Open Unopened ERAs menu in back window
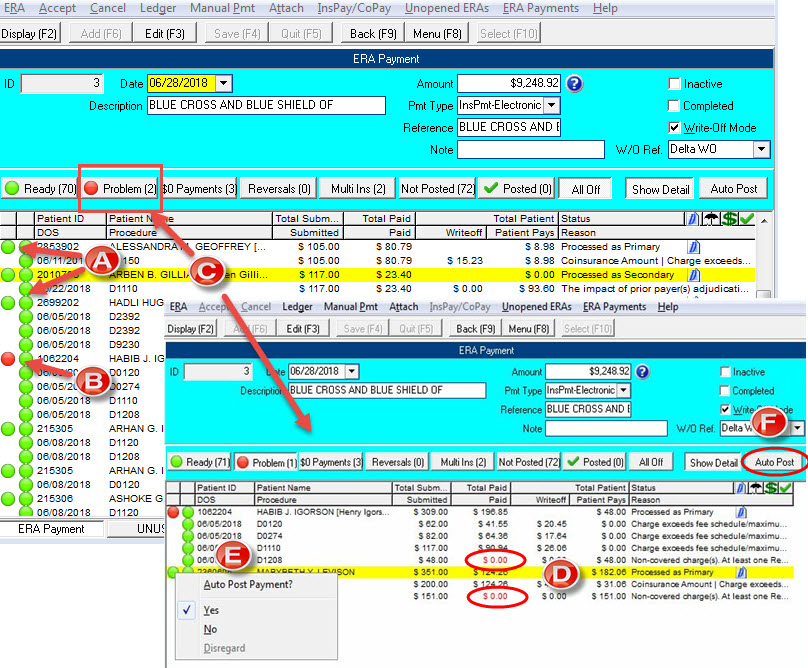This screenshot has height=668, width=808. [447, 8]
